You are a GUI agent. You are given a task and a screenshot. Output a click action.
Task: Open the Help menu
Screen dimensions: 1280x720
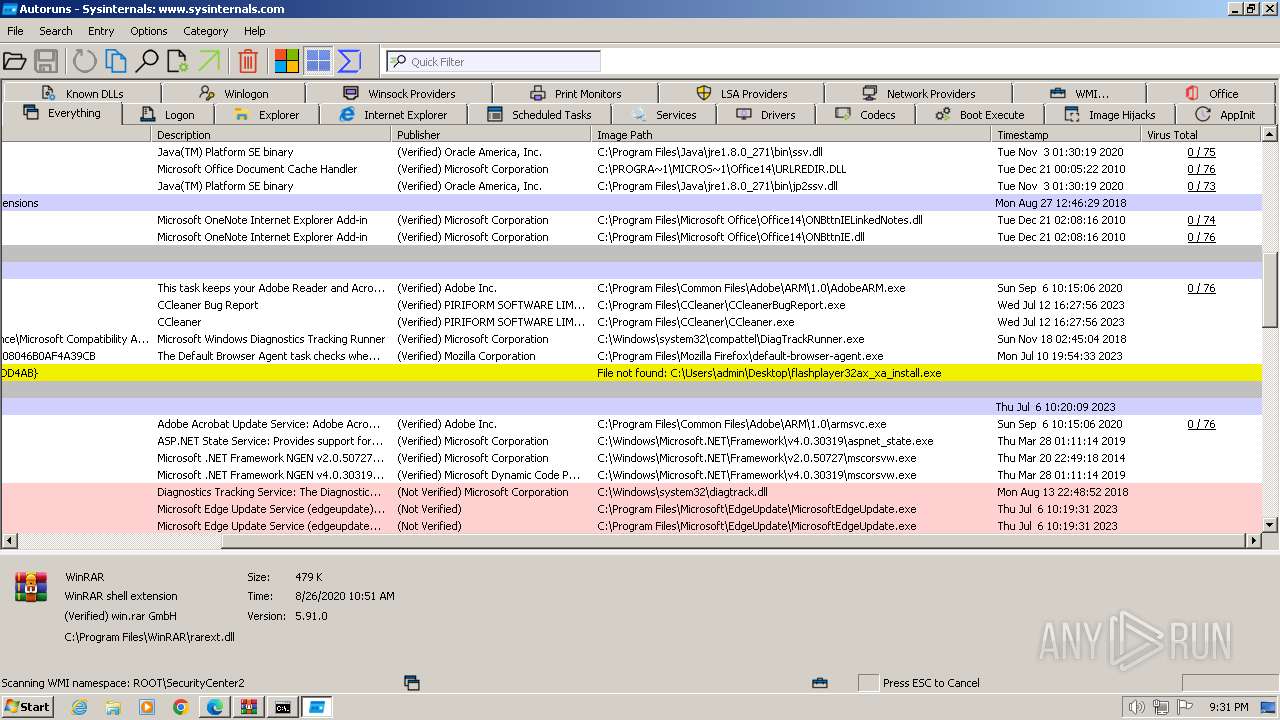point(255,31)
